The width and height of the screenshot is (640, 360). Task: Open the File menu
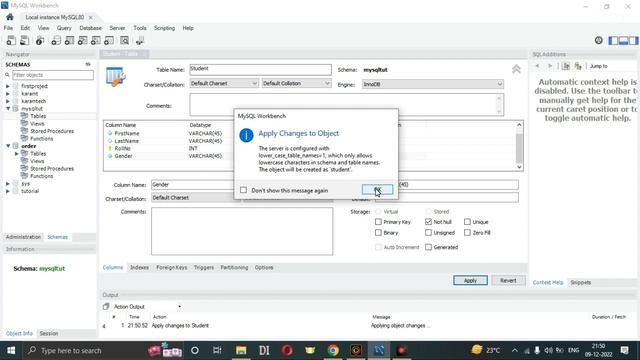(x=8, y=28)
